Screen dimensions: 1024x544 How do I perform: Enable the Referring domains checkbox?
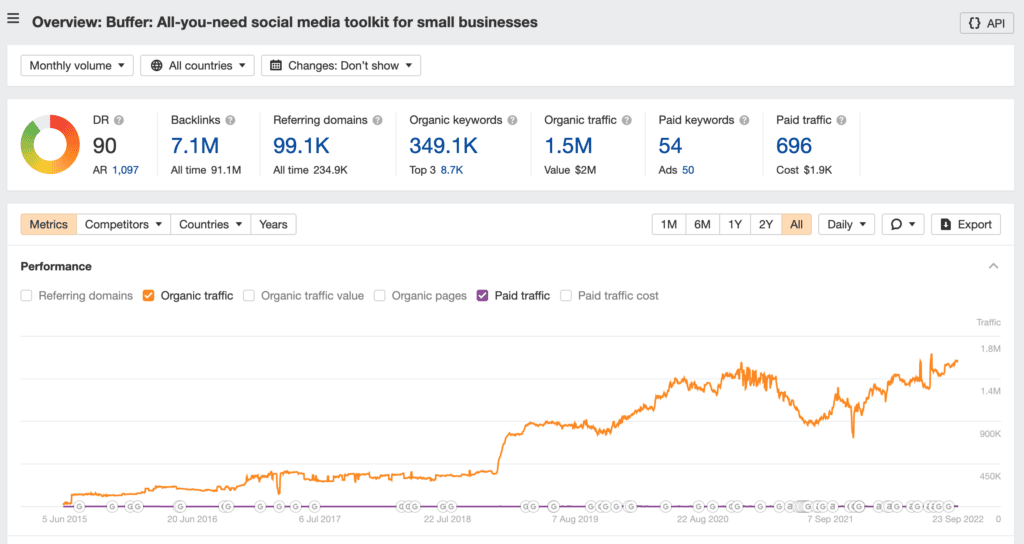click(x=28, y=296)
